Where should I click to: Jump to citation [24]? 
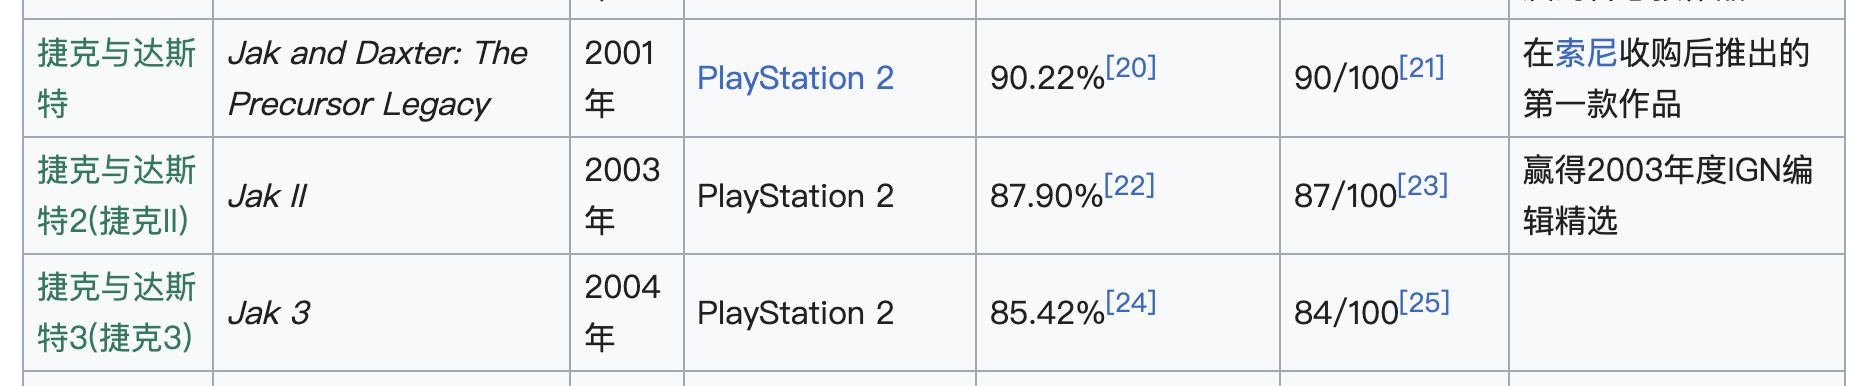pyautogui.click(x=1131, y=302)
